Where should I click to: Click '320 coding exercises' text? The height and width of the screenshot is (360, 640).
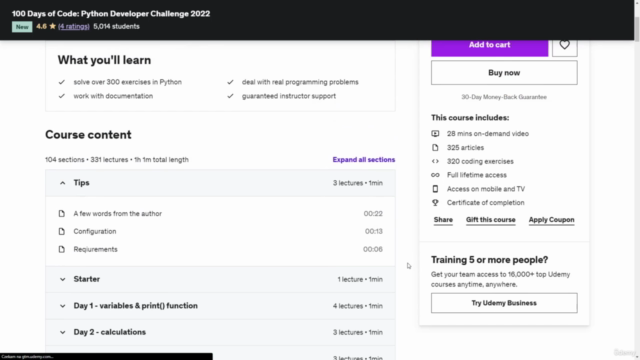point(480,162)
